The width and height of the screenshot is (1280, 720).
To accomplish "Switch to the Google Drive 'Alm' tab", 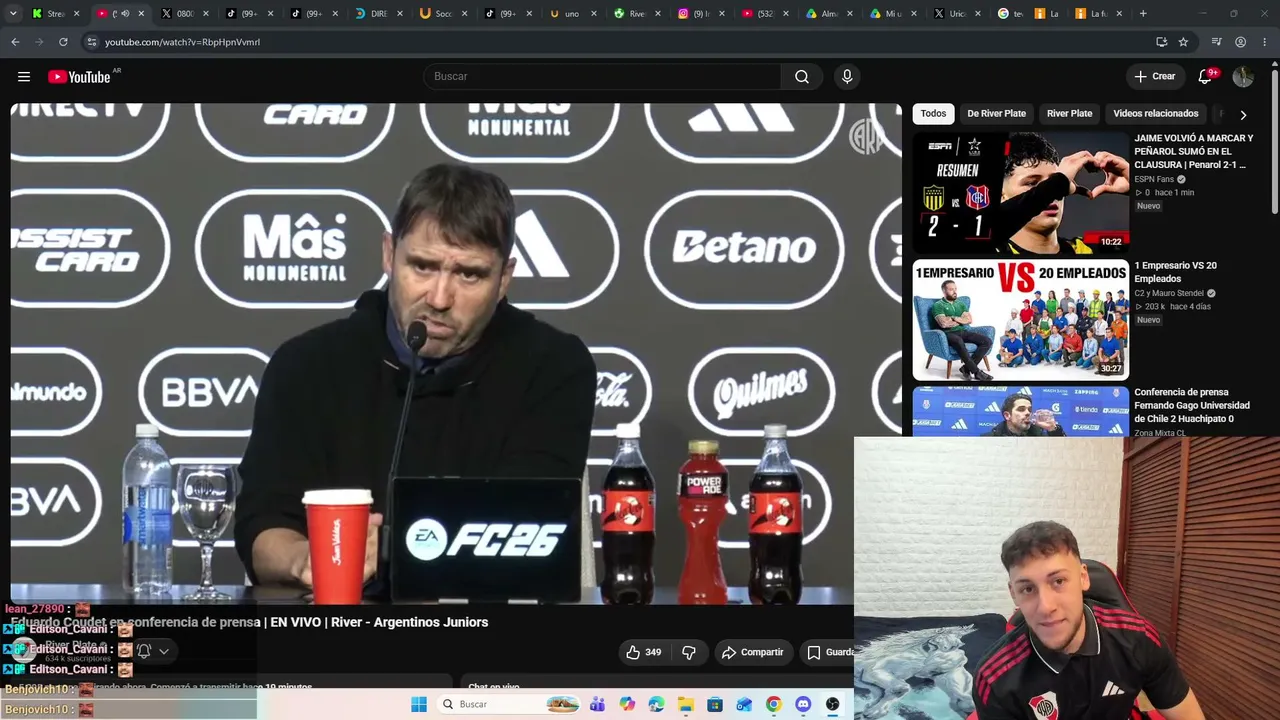I will (831, 14).
